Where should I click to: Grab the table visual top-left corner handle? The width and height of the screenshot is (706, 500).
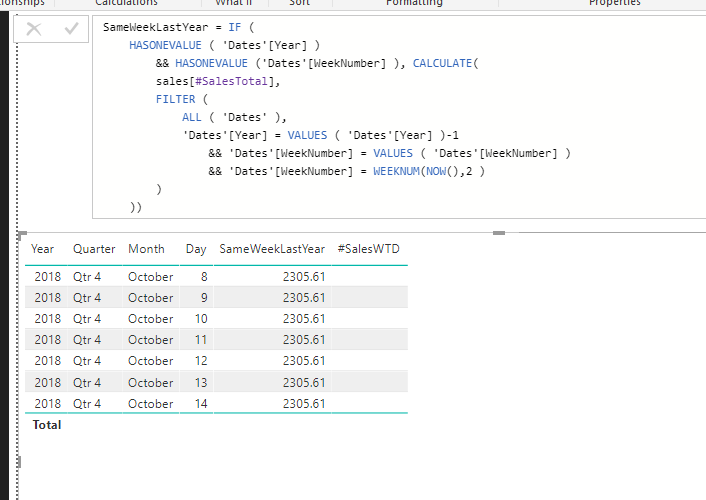pyautogui.click(x=22, y=235)
